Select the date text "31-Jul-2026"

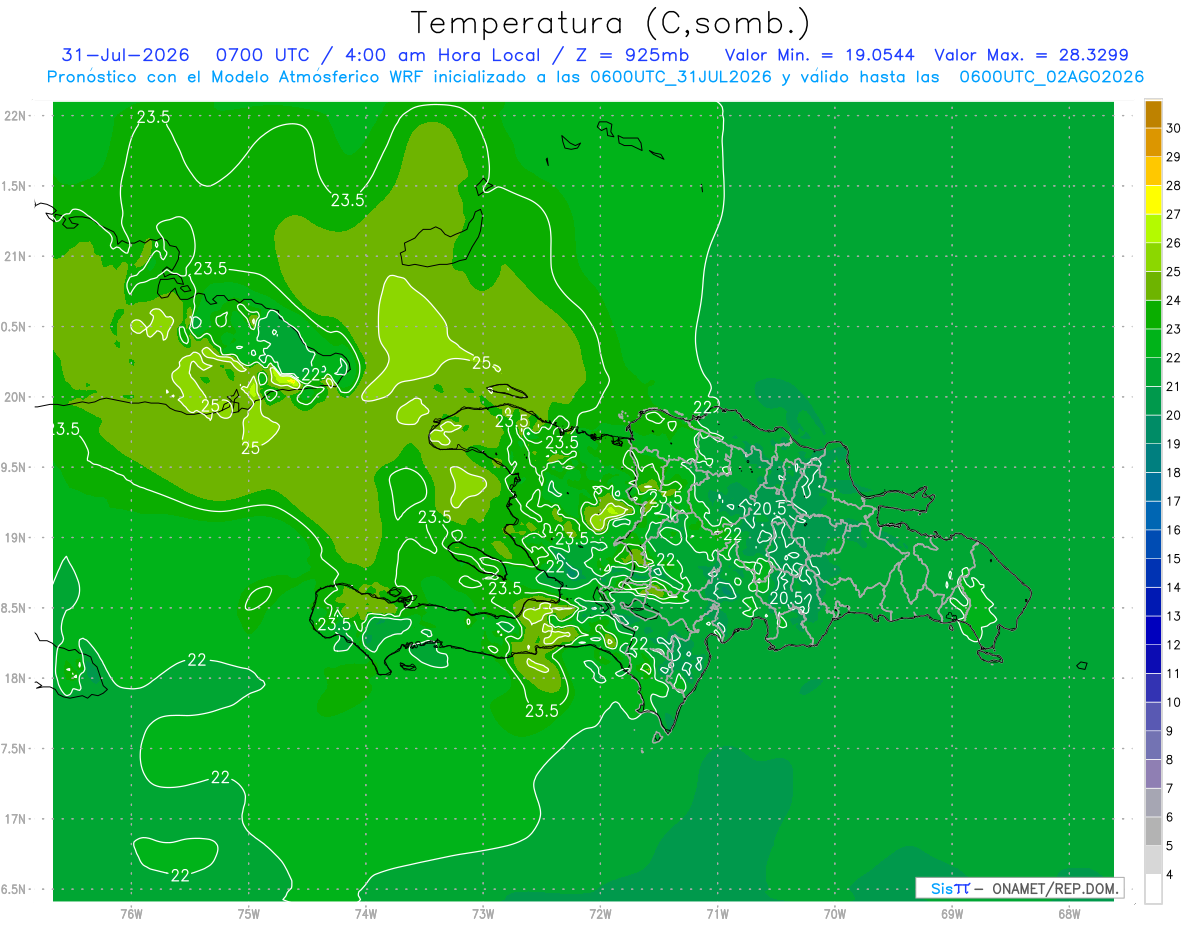click(x=125, y=55)
